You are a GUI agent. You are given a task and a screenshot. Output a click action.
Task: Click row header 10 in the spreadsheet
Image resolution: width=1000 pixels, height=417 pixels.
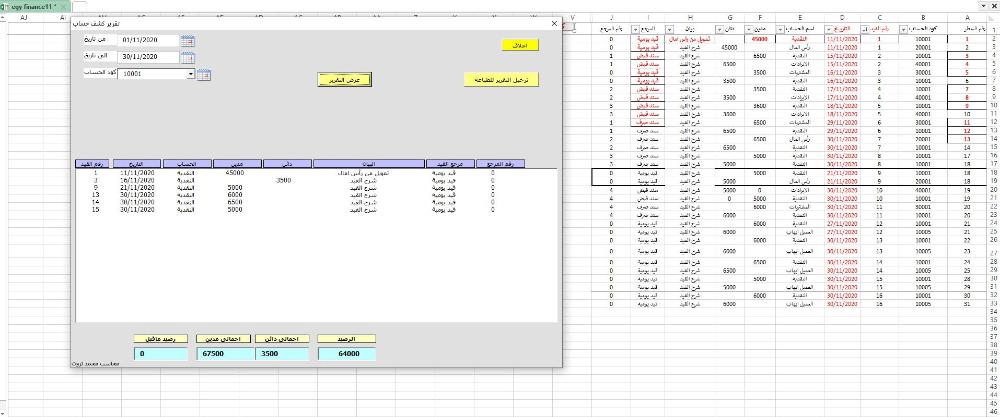[x=994, y=105]
